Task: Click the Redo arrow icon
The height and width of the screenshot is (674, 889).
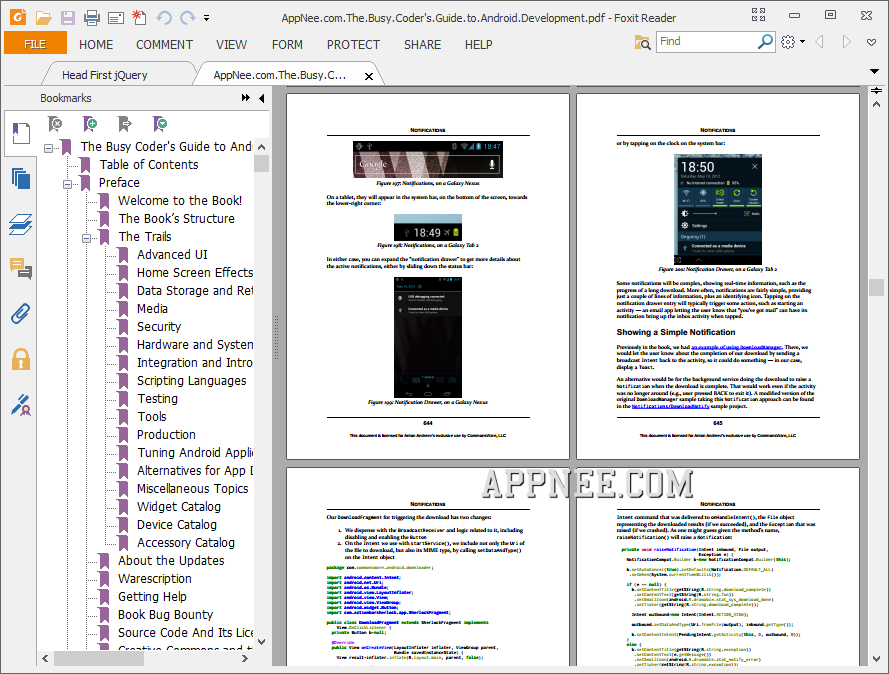Action: [188, 18]
